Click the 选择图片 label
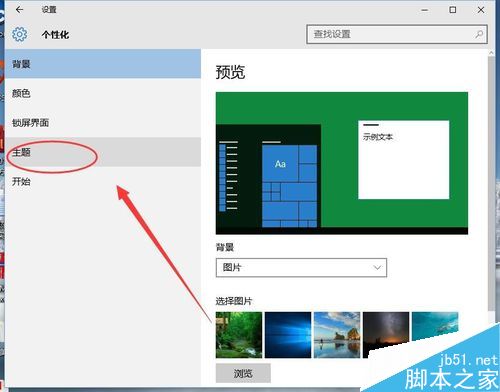This screenshot has width=500, height=392. [234, 301]
